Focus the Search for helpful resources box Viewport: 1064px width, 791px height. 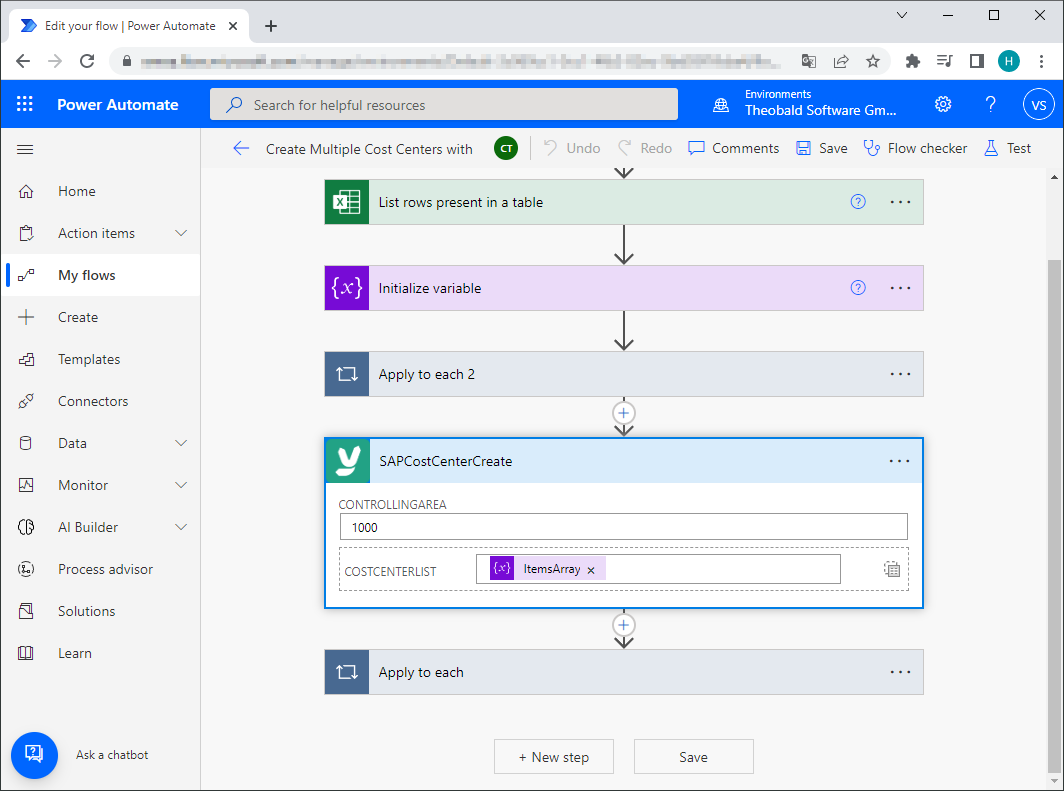point(444,104)
